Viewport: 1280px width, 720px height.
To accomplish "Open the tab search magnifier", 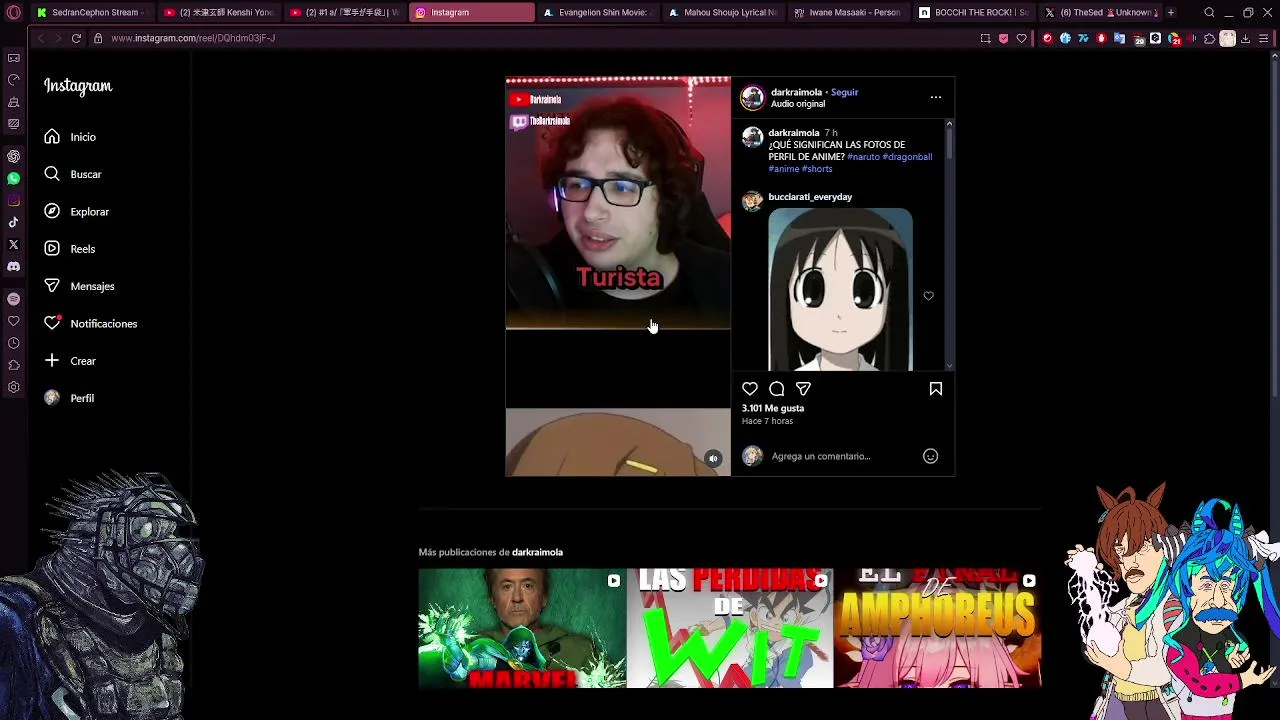I will click(x=1209, y=13).
